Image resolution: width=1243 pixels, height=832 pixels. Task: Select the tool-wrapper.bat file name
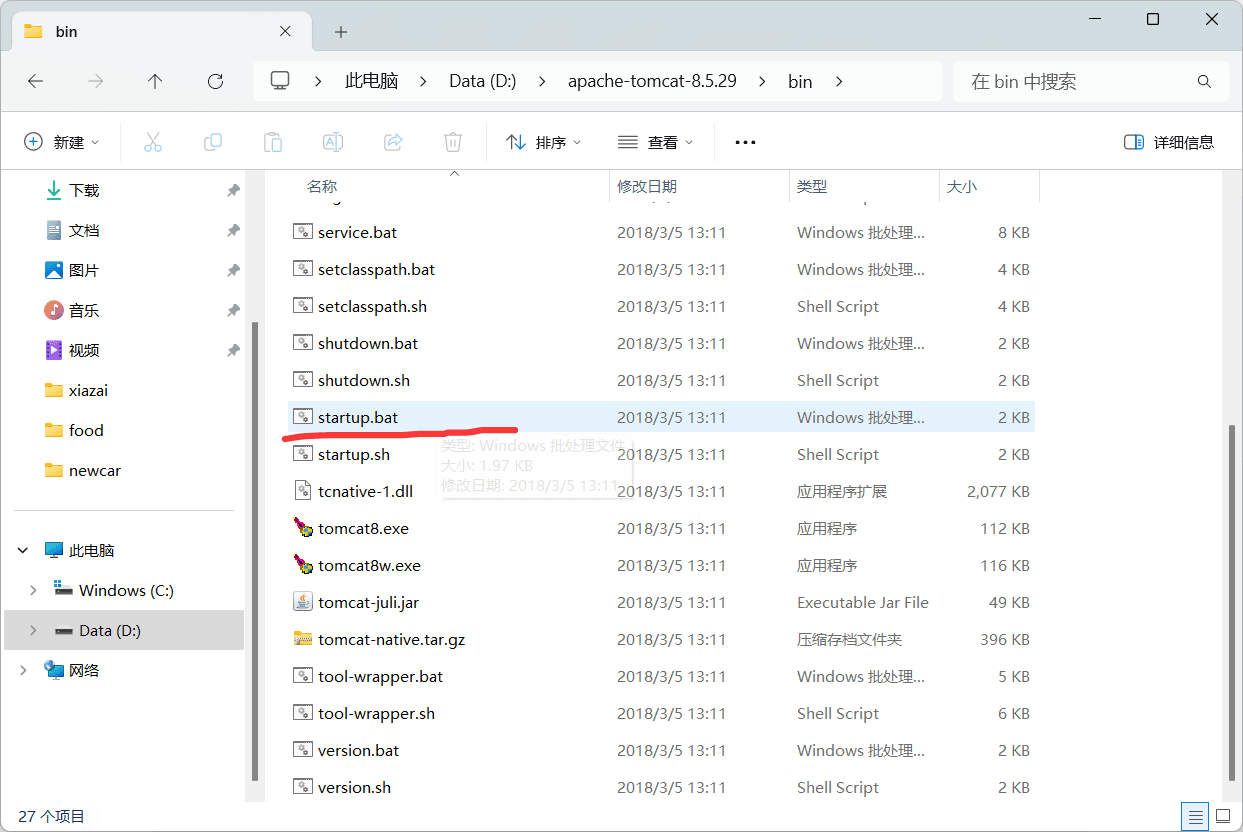(381, 676)
